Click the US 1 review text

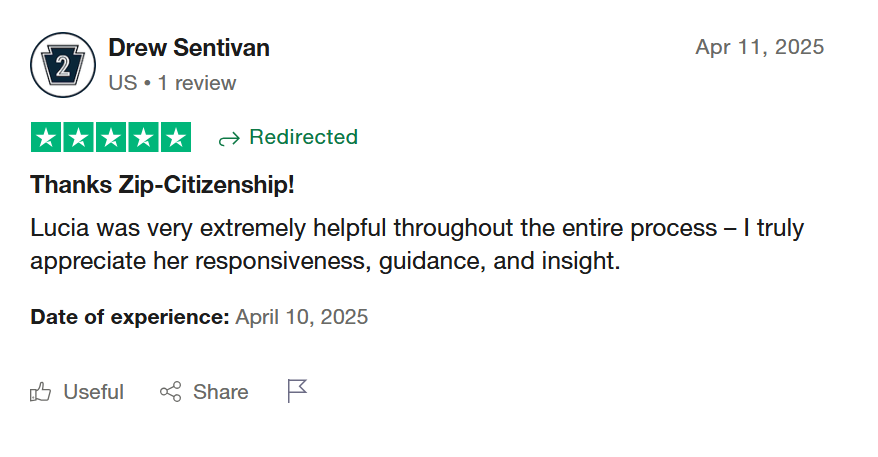pos(172,83)
